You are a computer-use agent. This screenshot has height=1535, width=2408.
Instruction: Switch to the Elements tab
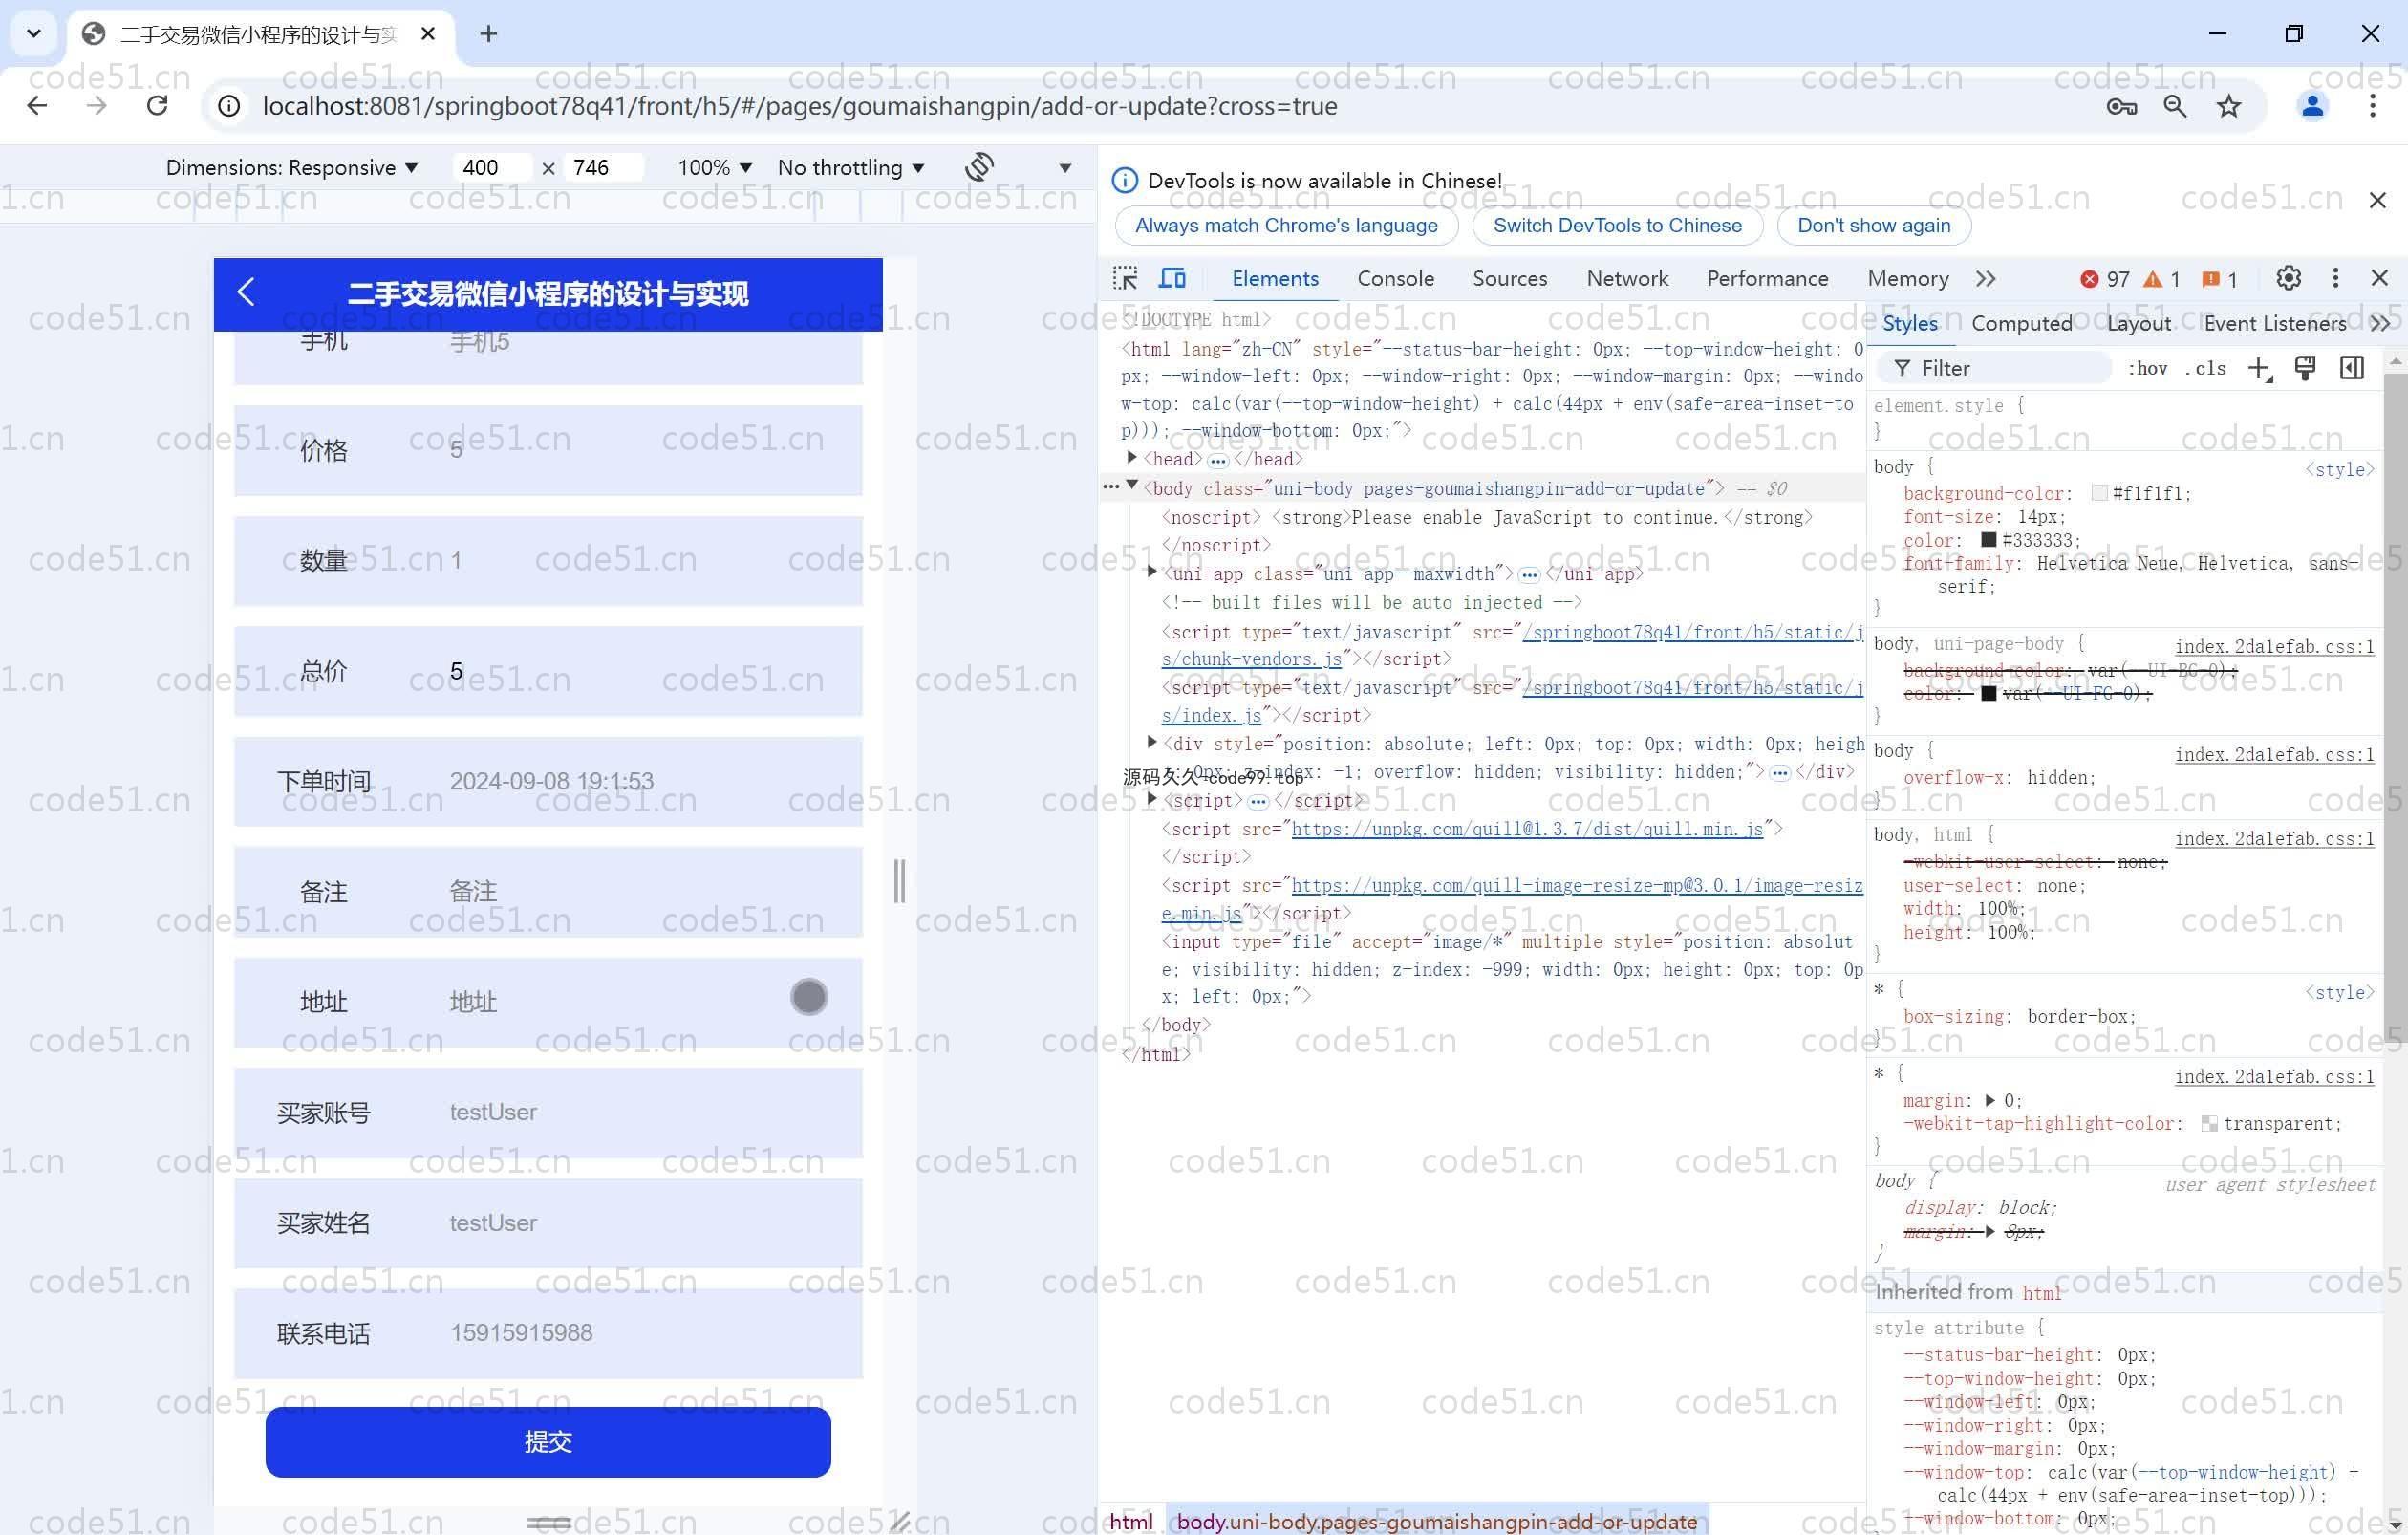coord(1275,278)
